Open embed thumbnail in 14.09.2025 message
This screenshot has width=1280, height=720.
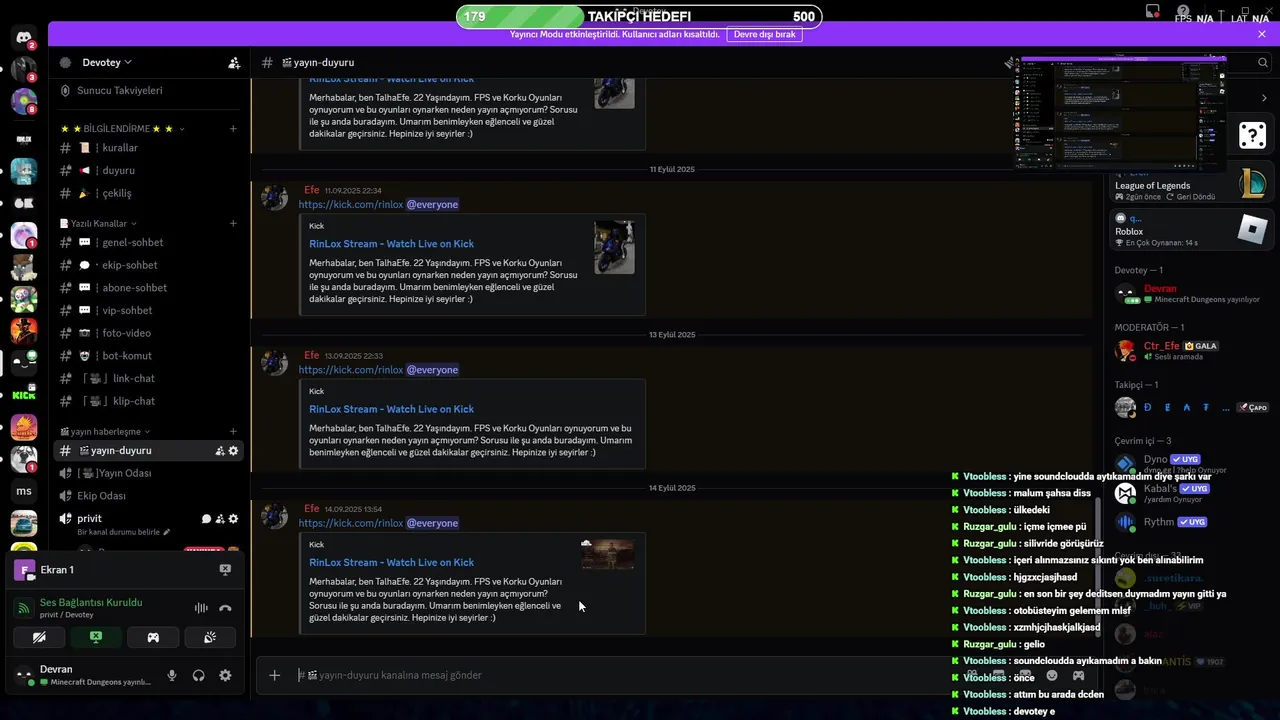608,554
